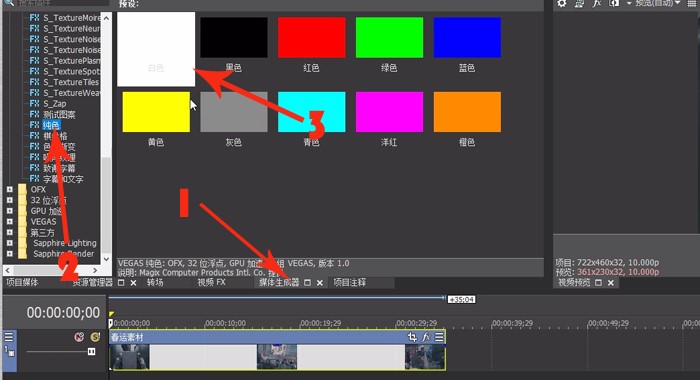700x380 pixels.
Task: Undock the 视频预览 window with its square icon
Action: pos(598,283)
